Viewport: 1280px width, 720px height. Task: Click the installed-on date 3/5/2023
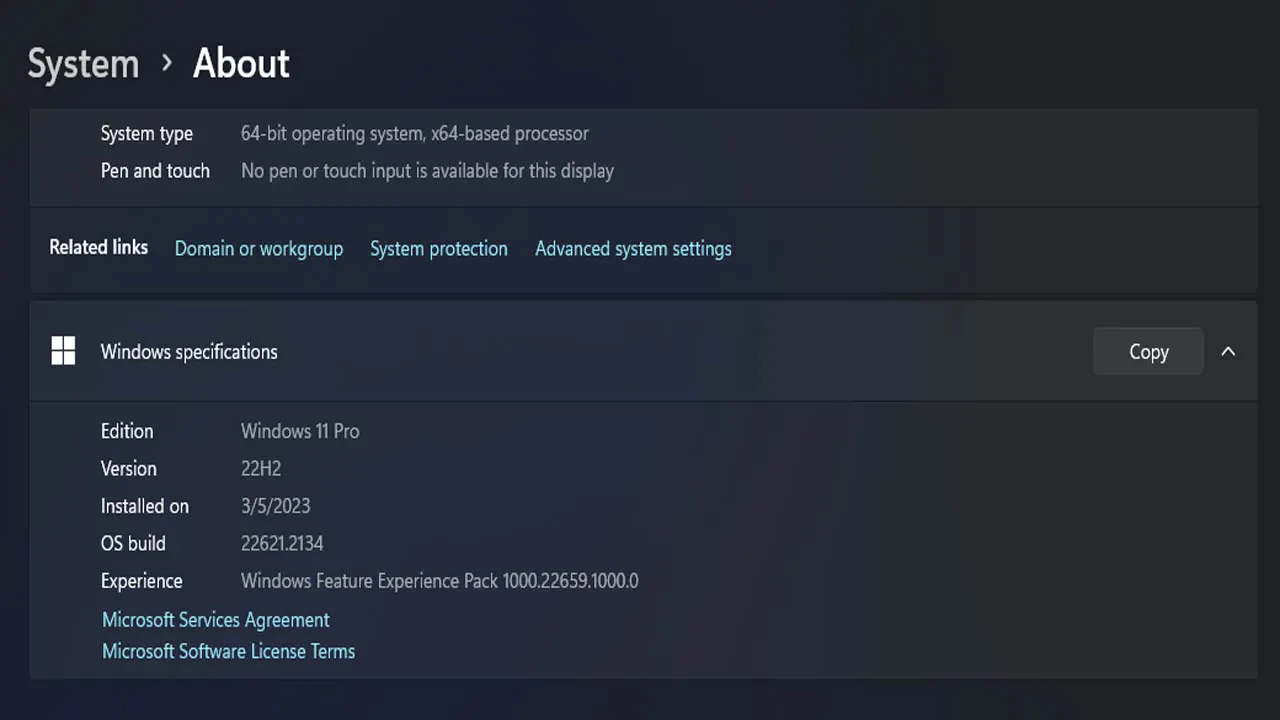275,506
